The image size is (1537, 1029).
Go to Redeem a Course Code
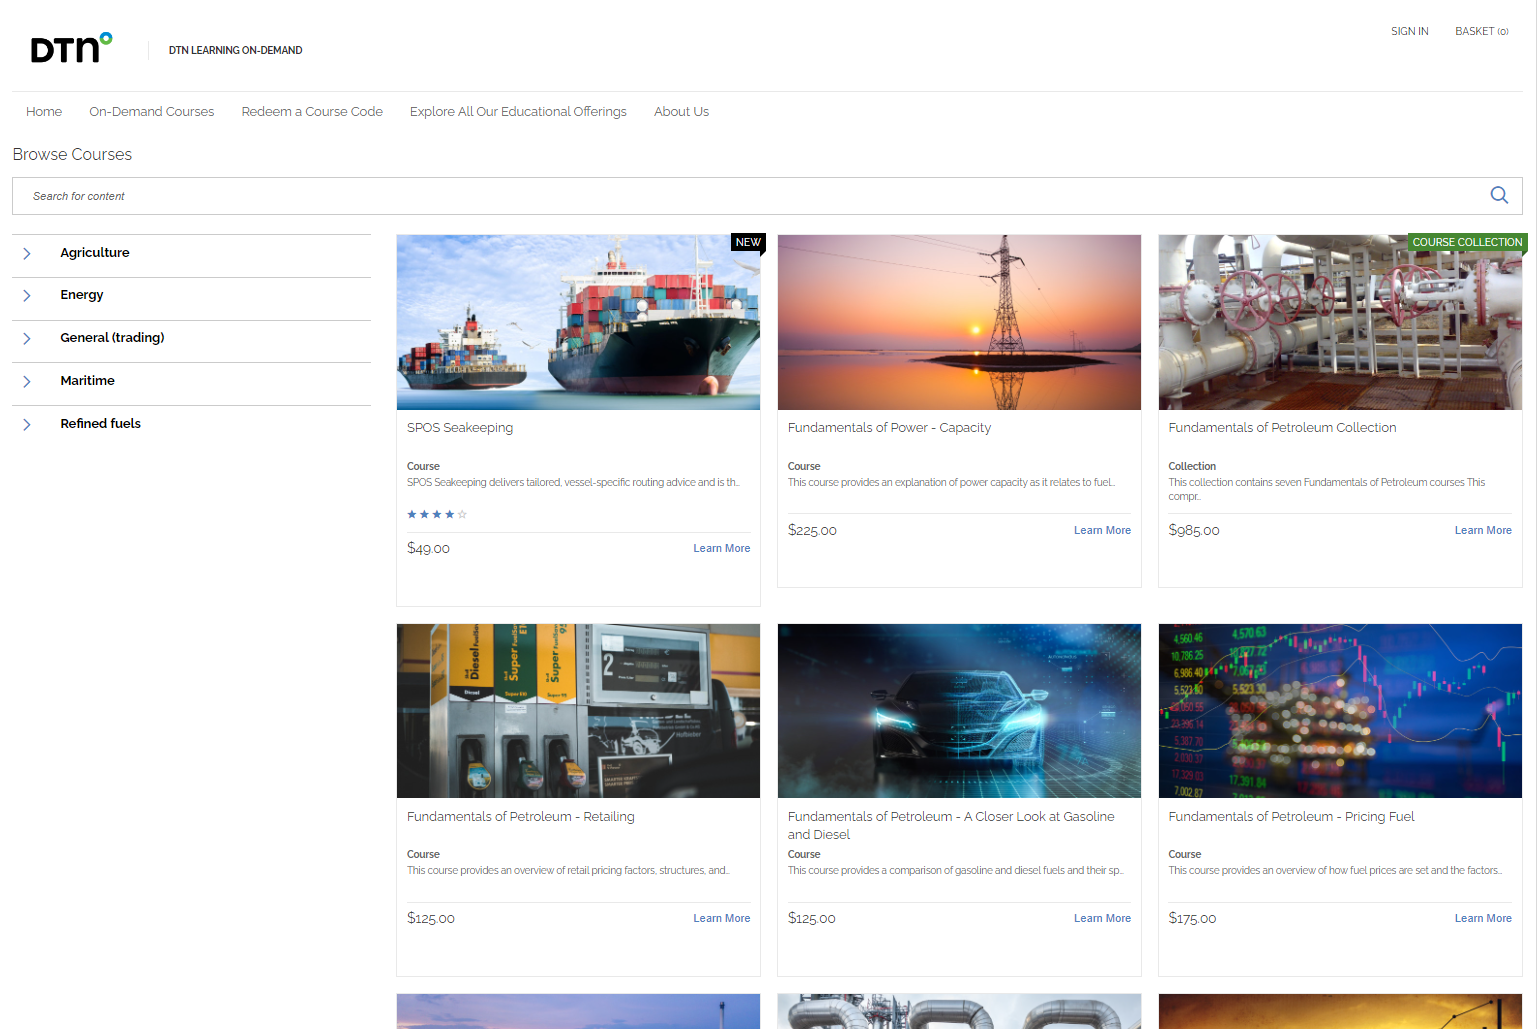point(312,111)
